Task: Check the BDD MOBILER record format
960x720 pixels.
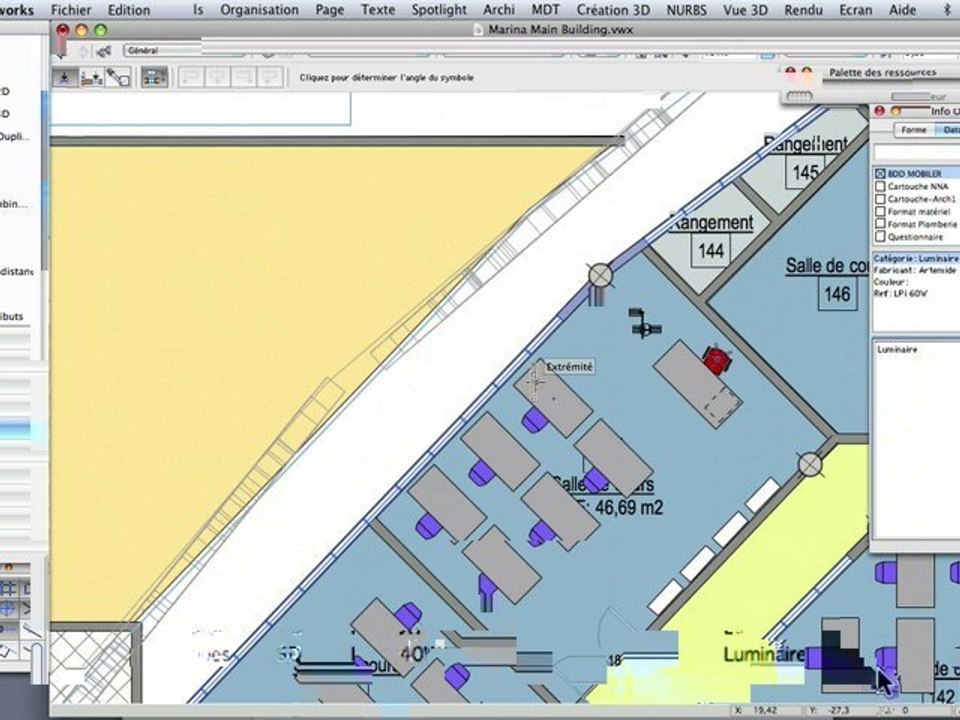Action: 880,174
